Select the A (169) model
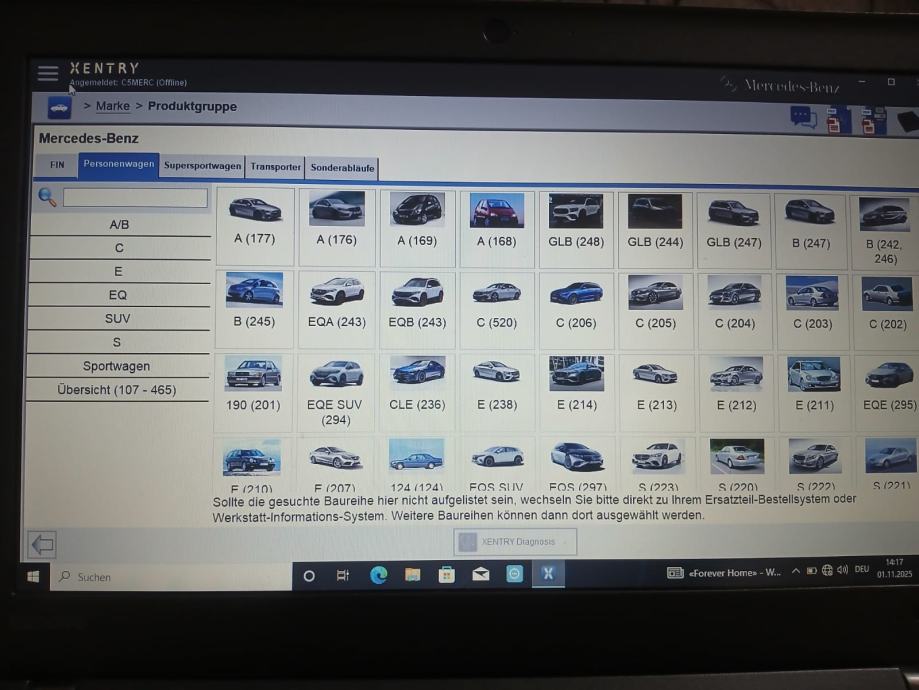The width and height of the screenshot is (919, 690). pyautogui.click(x=417, y=228)
